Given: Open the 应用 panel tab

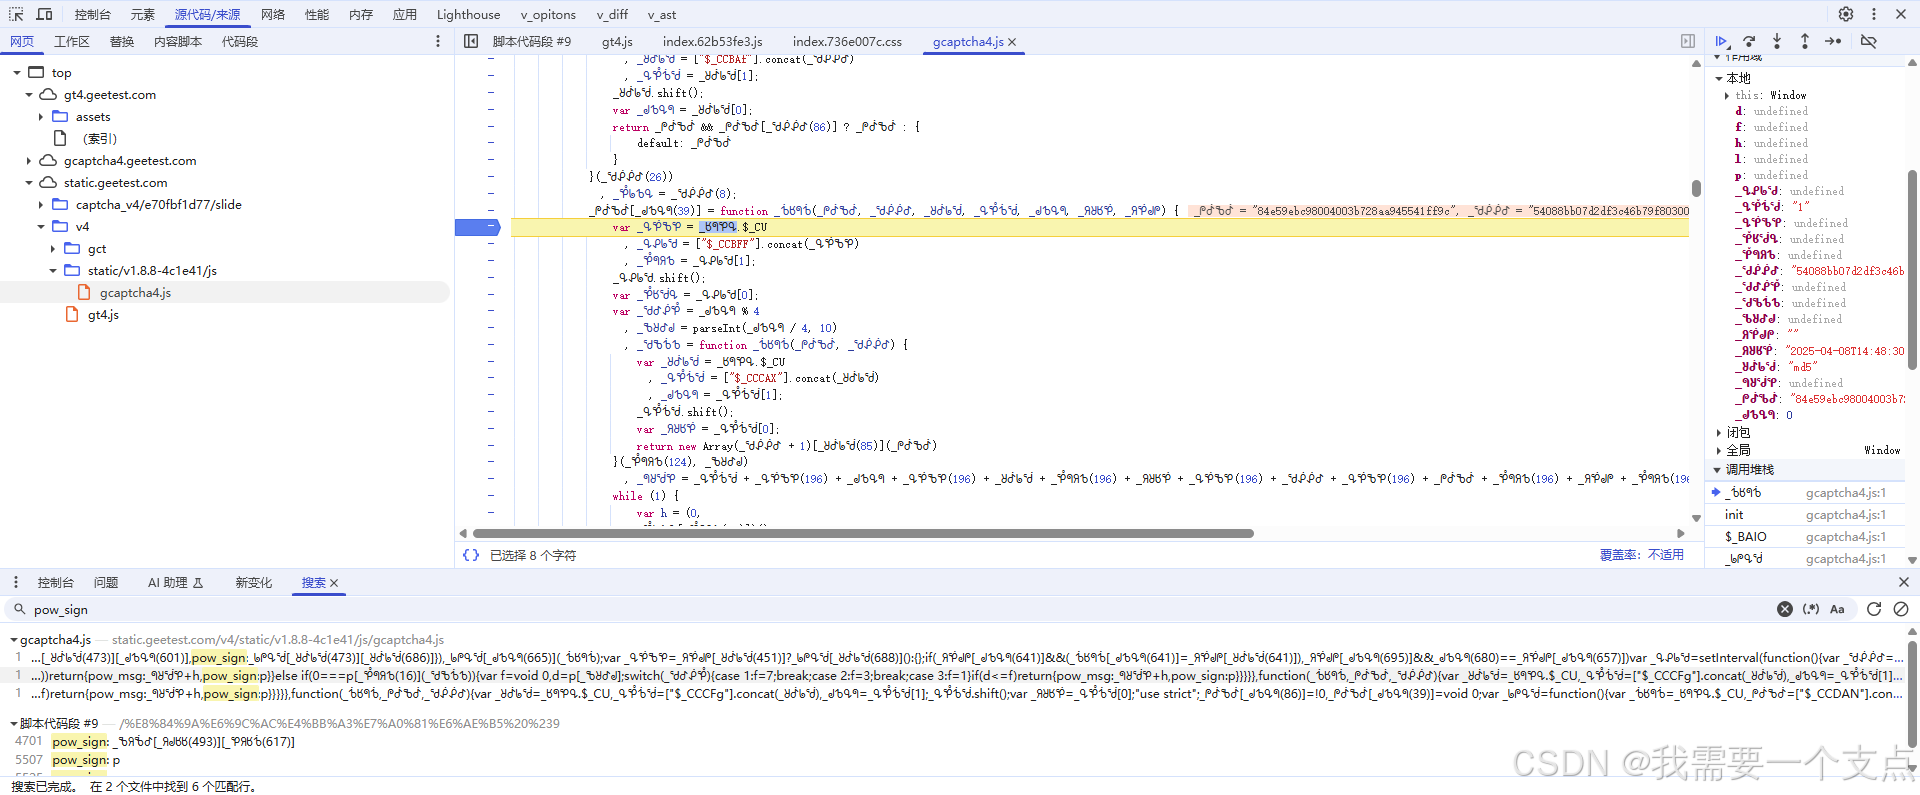Looking at the screenshot, I should pos(405,14).
